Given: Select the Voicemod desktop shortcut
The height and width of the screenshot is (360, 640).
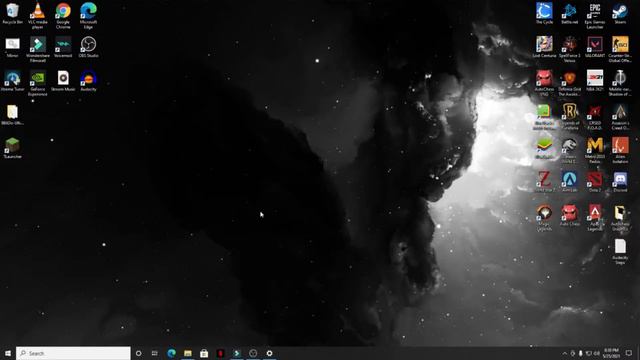Looking at the screenshot, I should coord(63,47).
